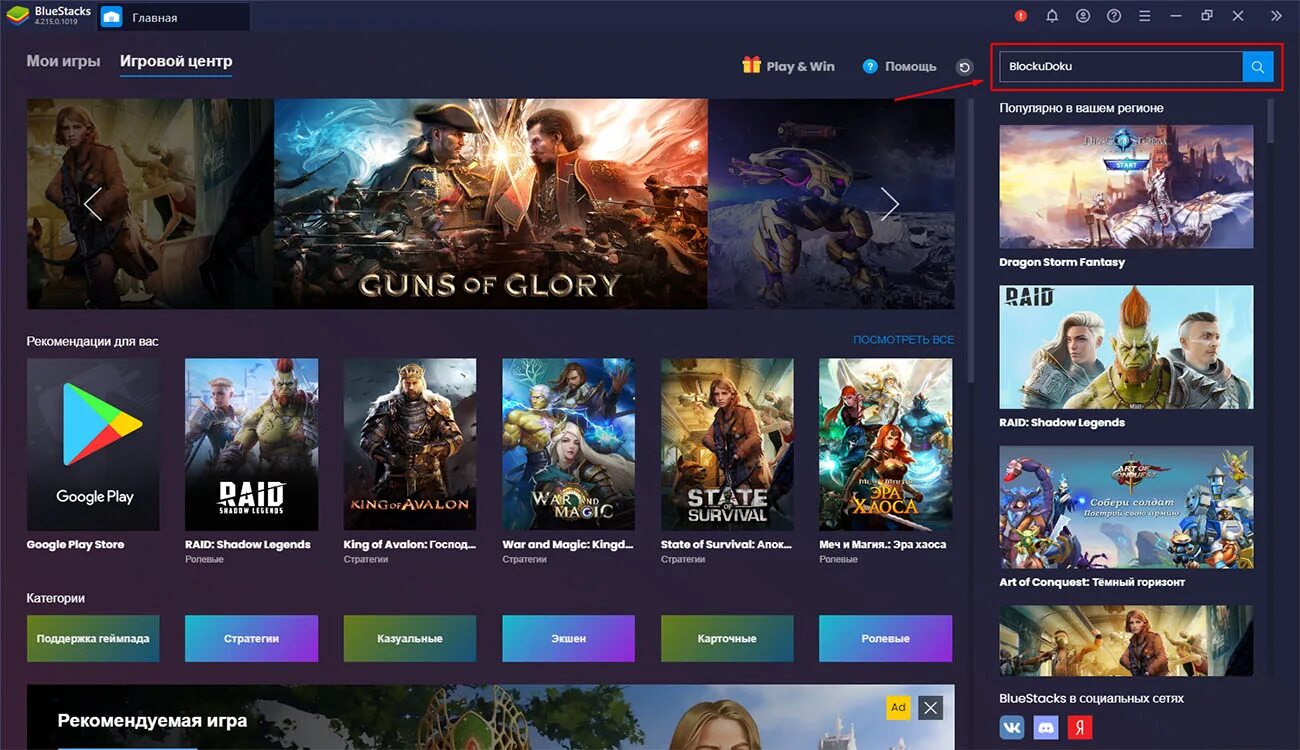
Task: Click the Рекомендуемая игра heading
Action: click(x=152, y=720)
